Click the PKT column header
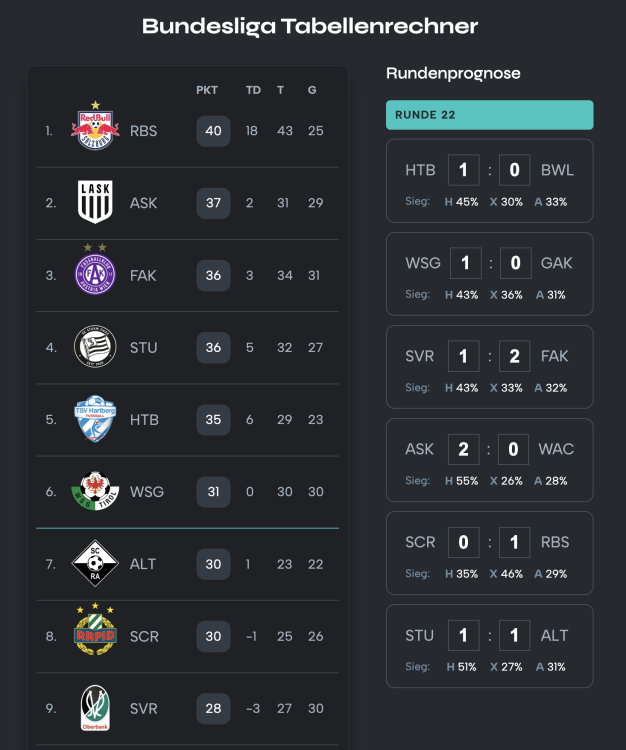Viewport: 626px width, 750px height. (x=207, y=90)
